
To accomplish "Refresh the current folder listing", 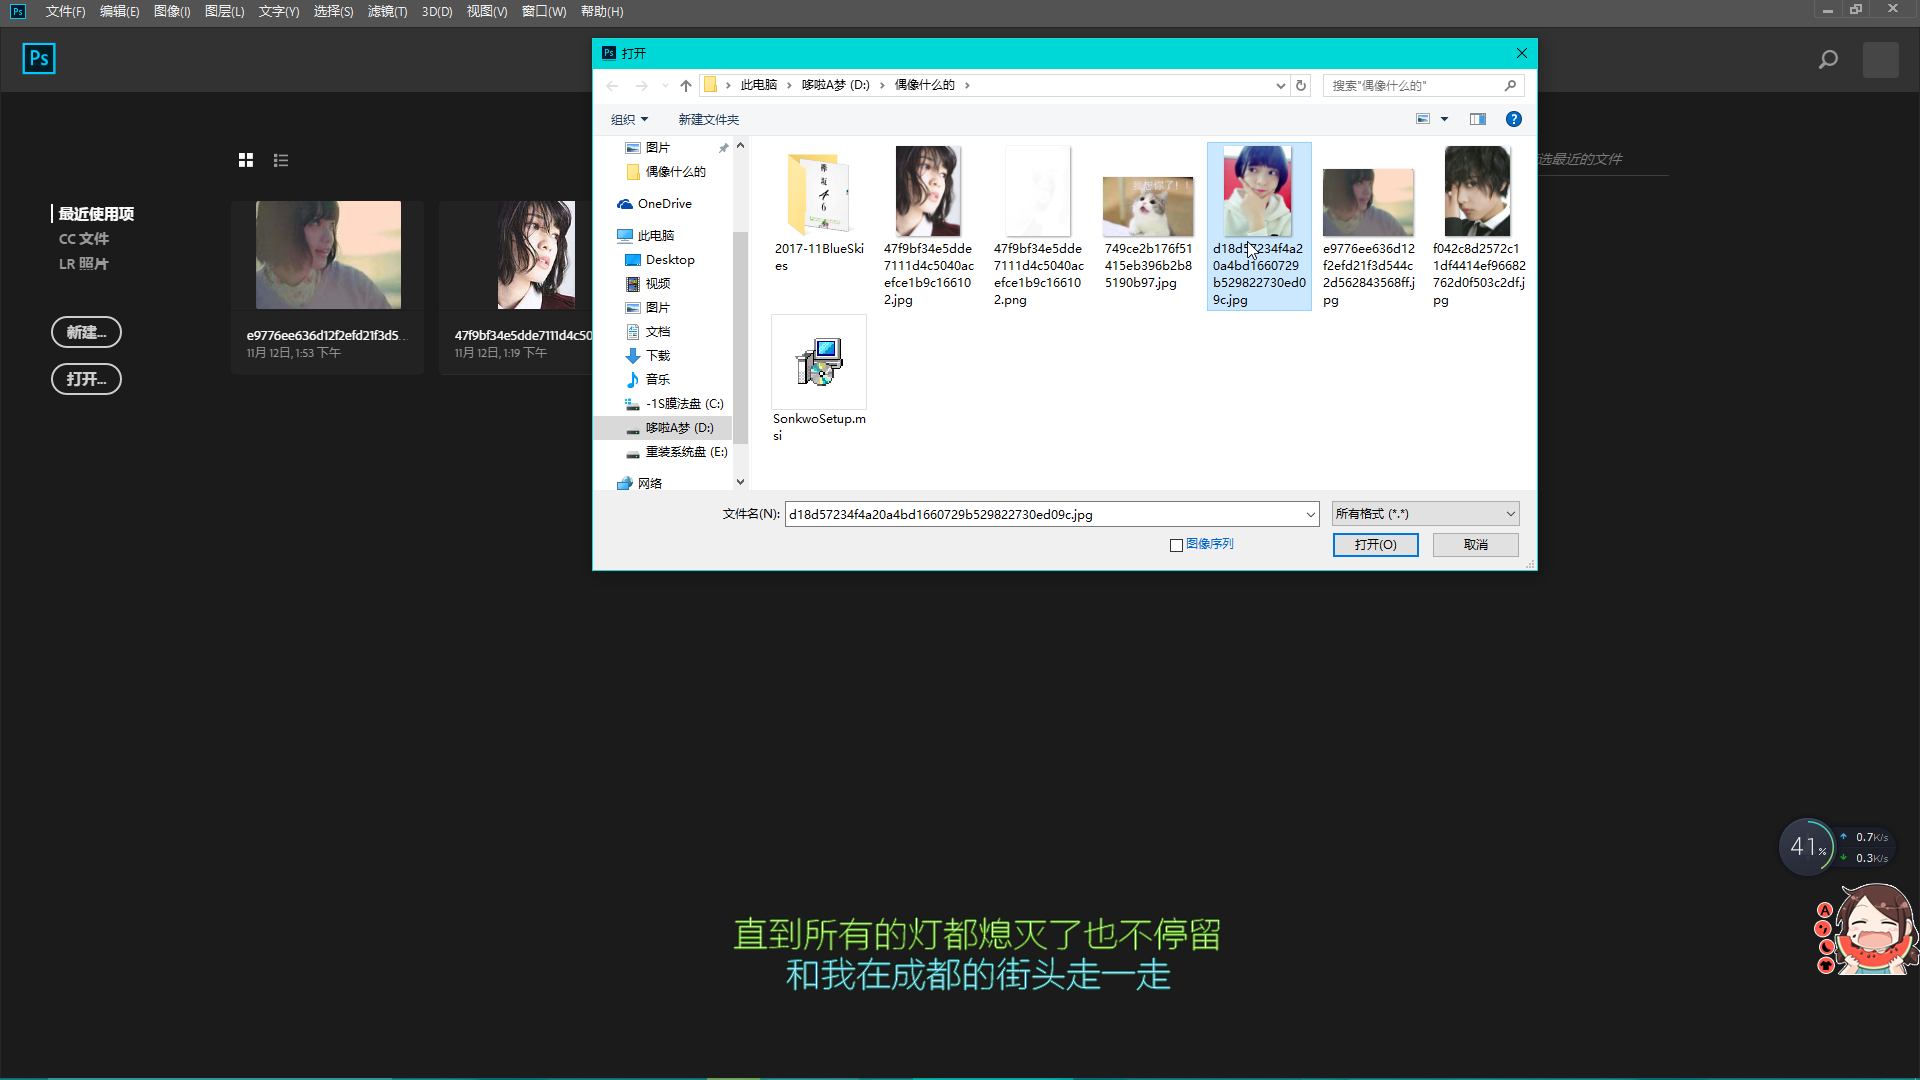I will point(1301,85).
